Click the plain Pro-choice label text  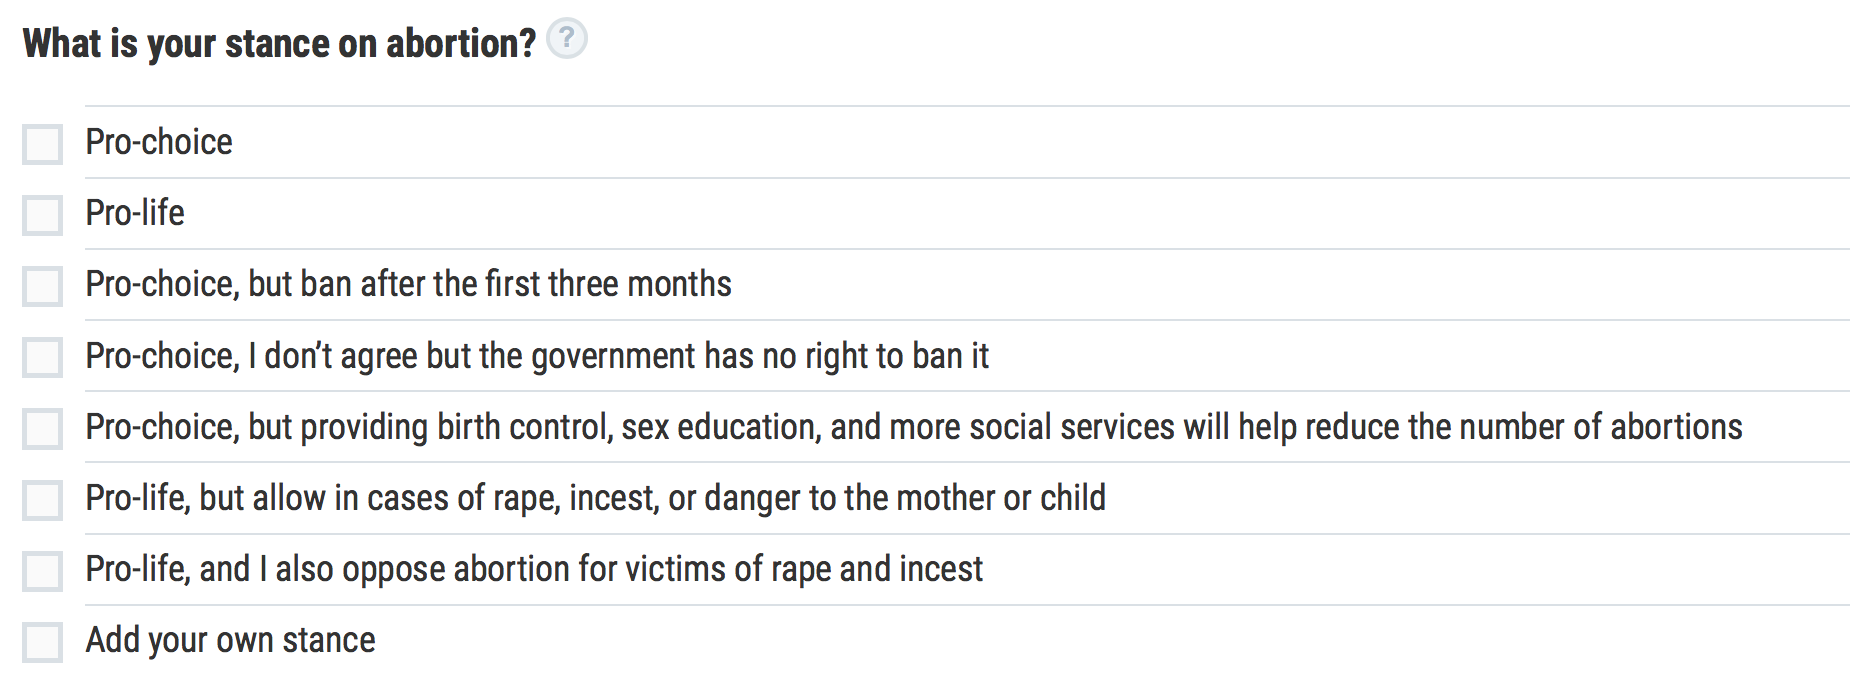[x=159, y=142]
